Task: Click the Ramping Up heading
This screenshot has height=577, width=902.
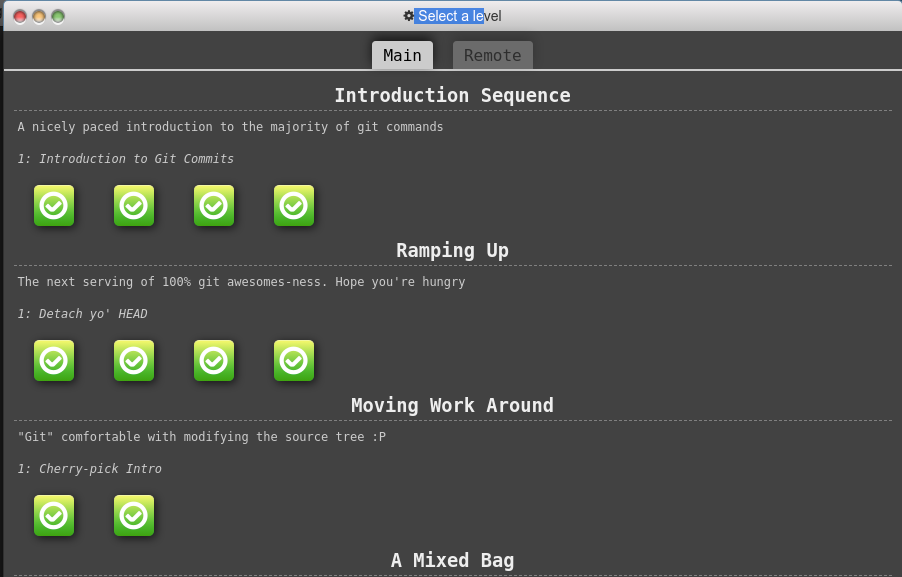Action: tap(453, 251)
